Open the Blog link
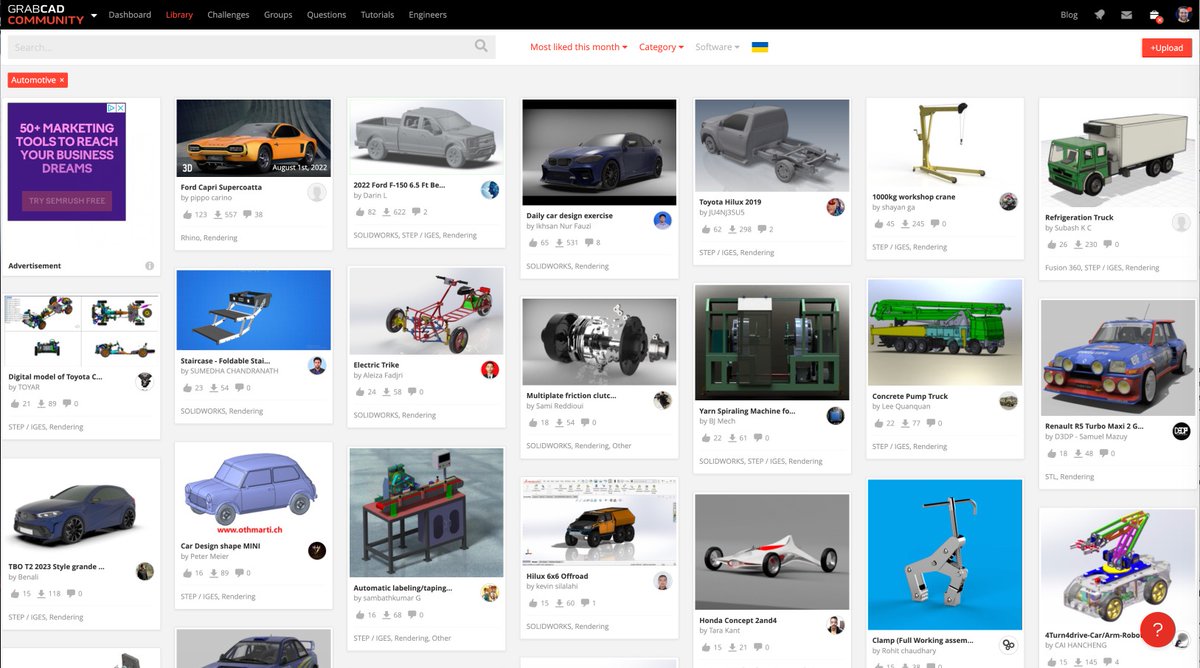 pyautogui.click(x=1068, y=14)
